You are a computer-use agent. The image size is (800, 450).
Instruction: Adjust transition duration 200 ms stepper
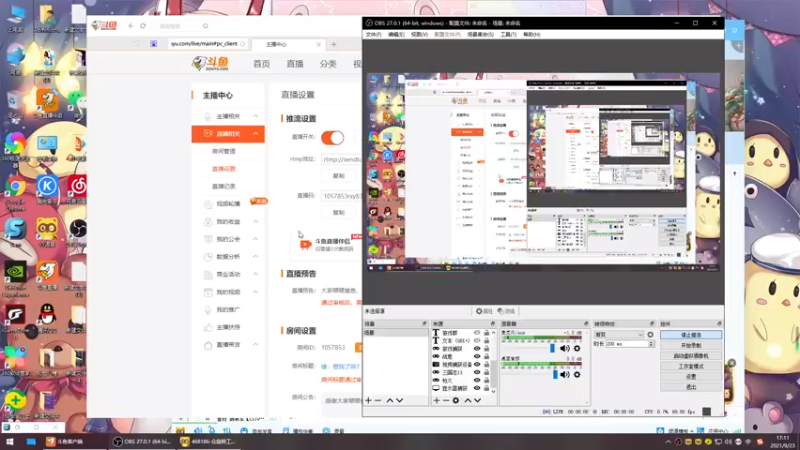651,344
